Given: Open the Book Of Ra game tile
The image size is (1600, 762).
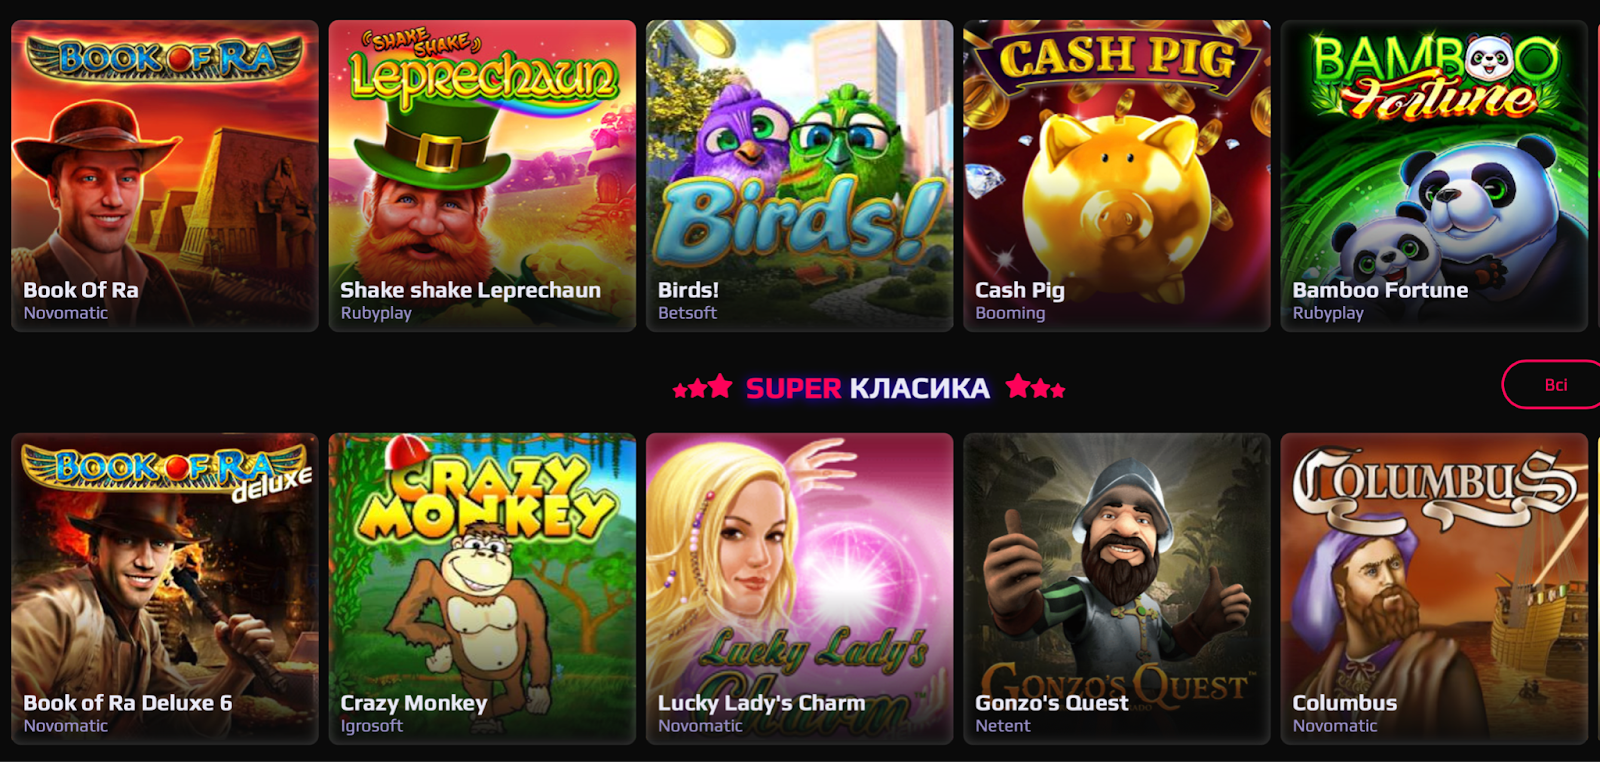Looking at the screenshot, I should pyautogui.click(x=165, y=176).
